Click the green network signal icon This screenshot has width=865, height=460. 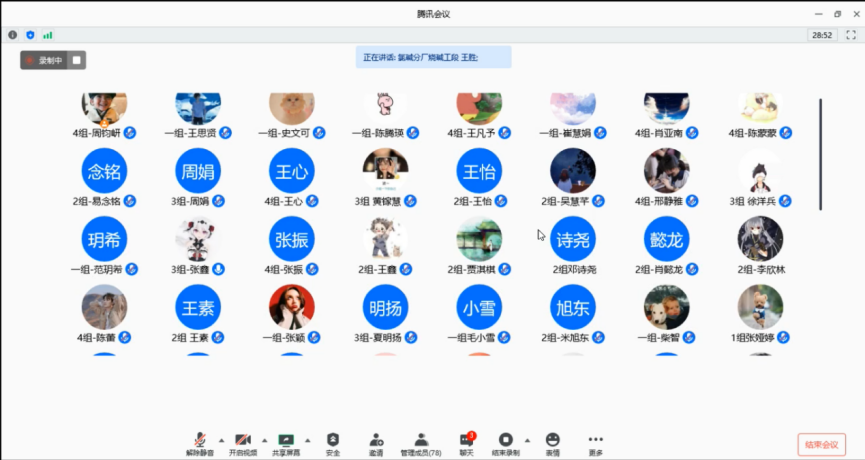pyautogui.click(x=47, y=35)
